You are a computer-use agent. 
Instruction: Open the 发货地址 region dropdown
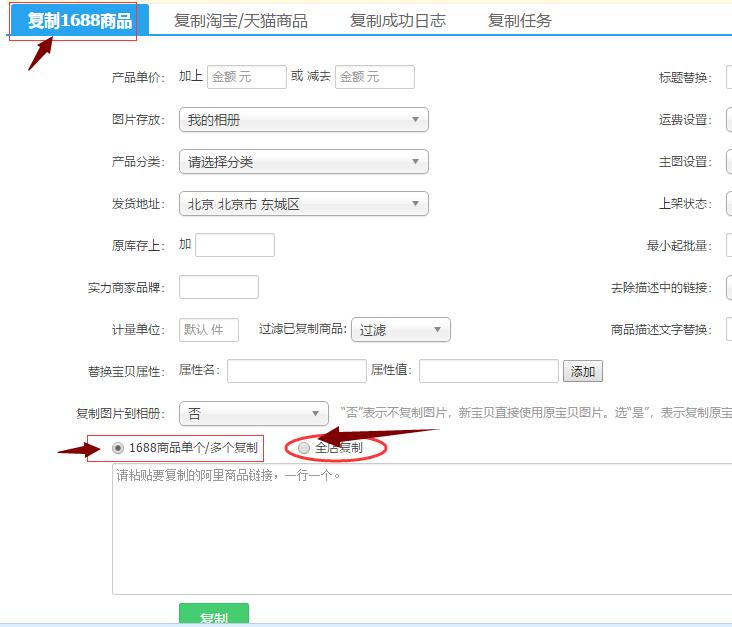(x=303, y=204)
